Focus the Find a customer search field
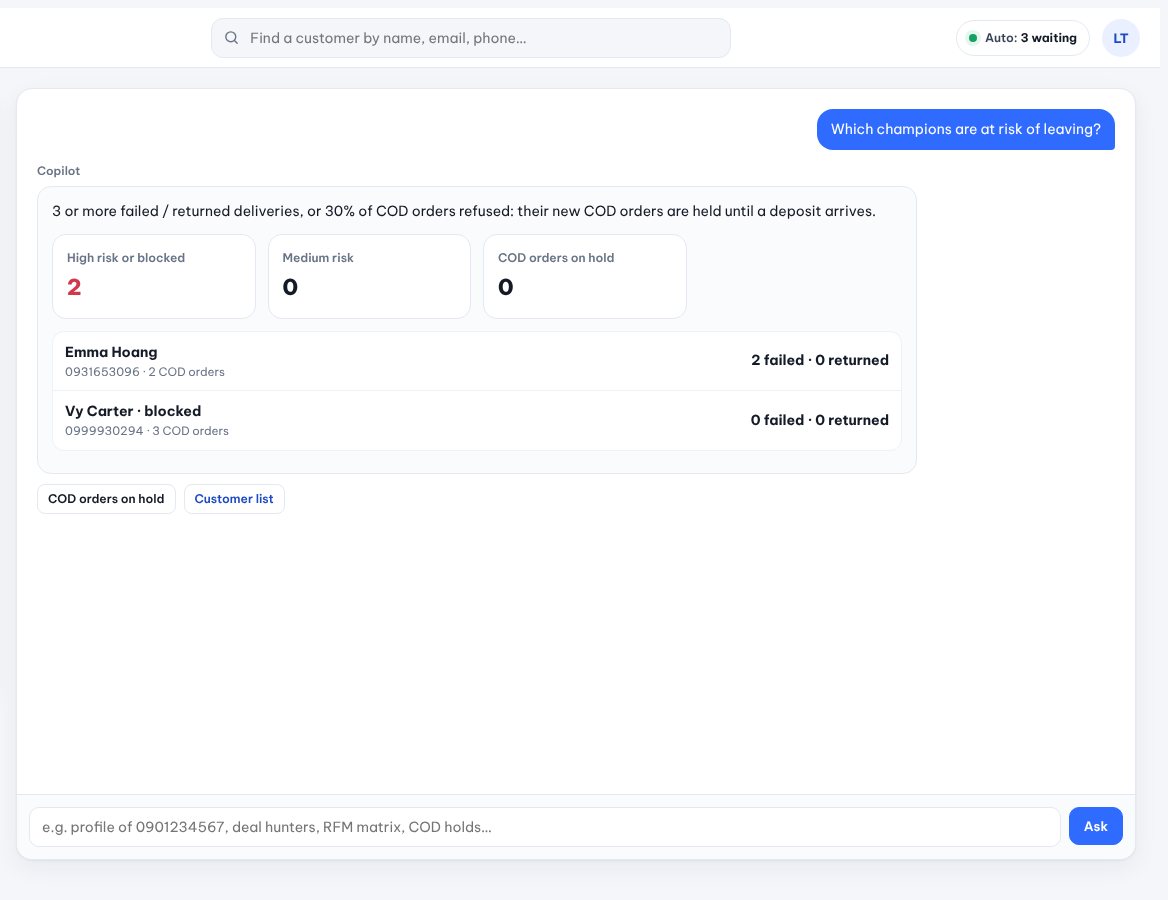1168x900 pixels. tap(471, 38)
